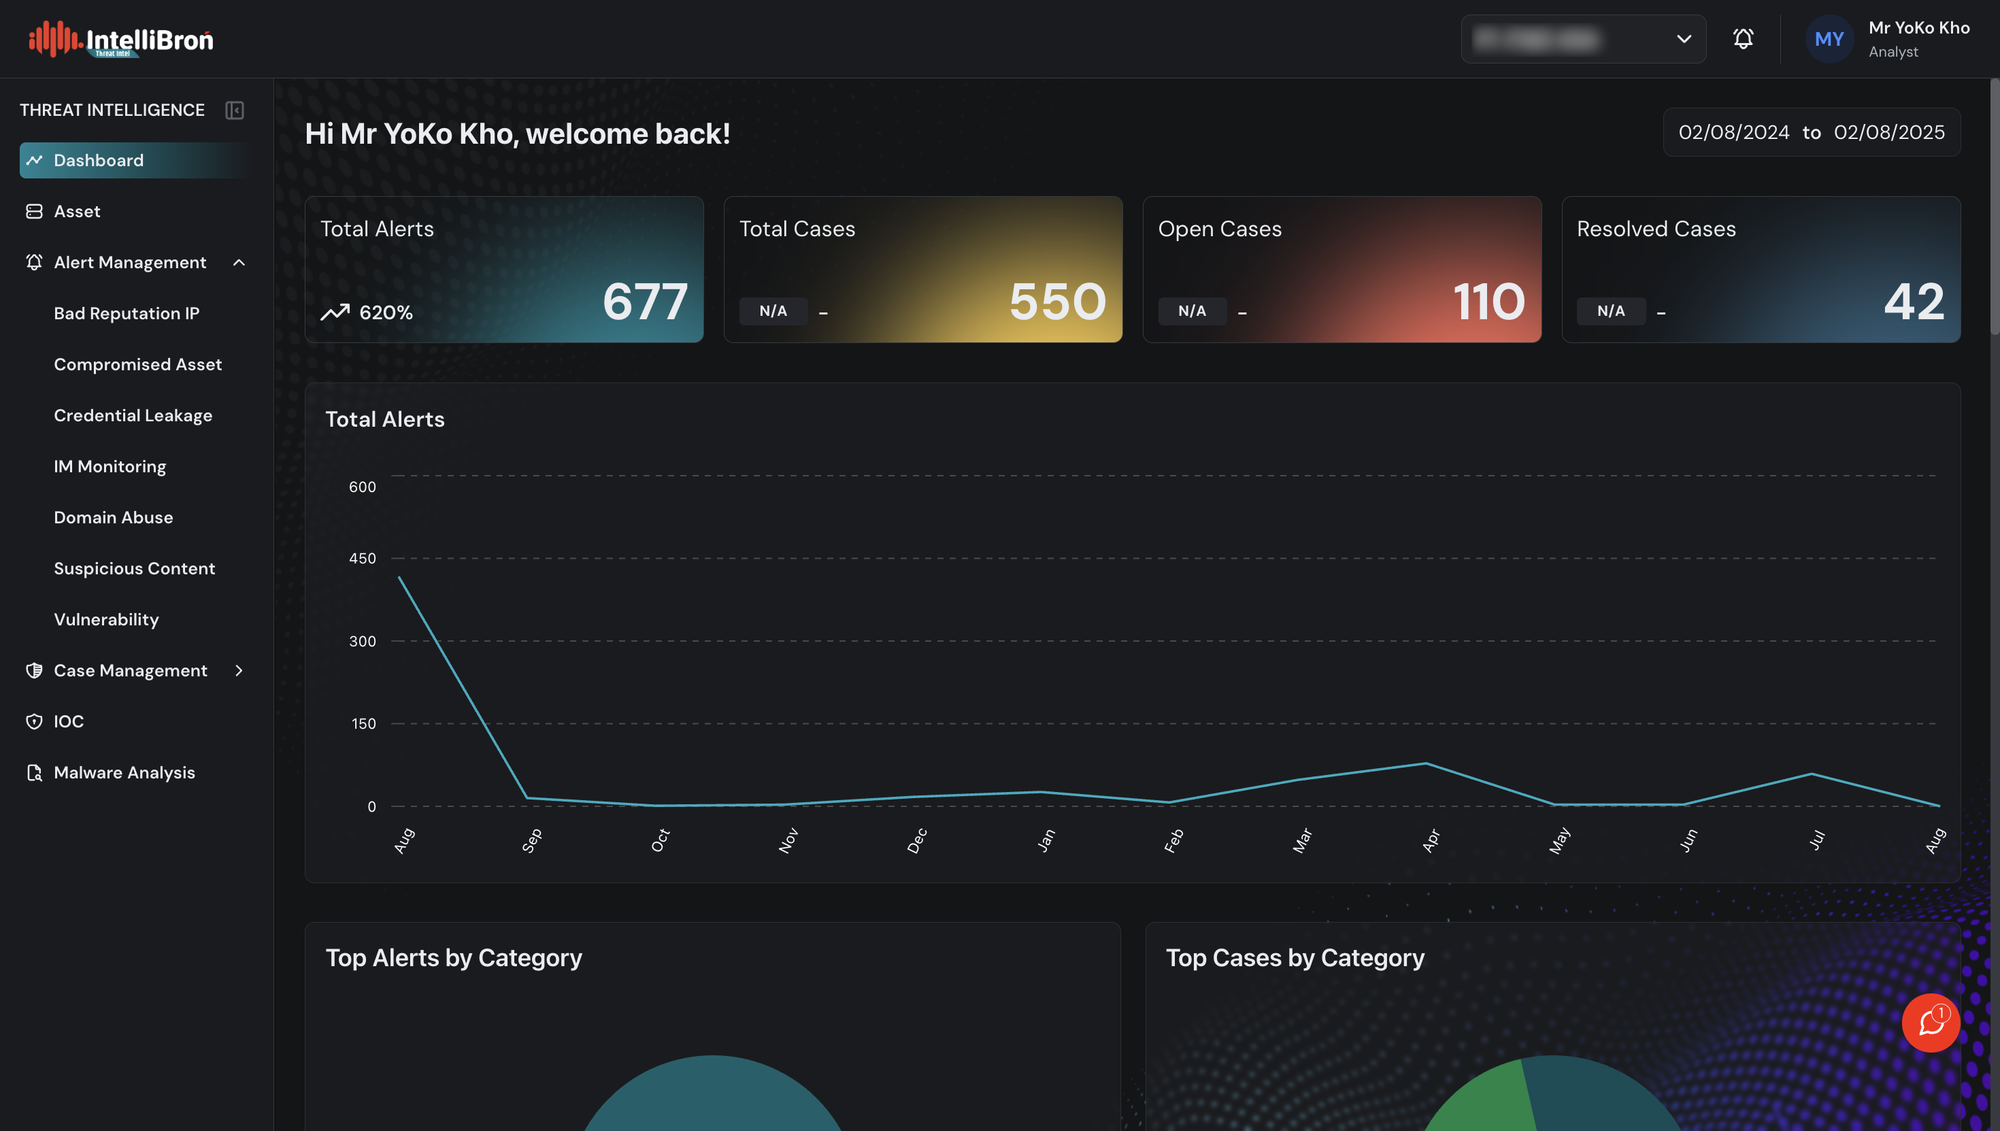Viewport: 2000px width, 1131px height.
Task: Click the Top Alerts by Category heading
Action: tap(454, 958)
